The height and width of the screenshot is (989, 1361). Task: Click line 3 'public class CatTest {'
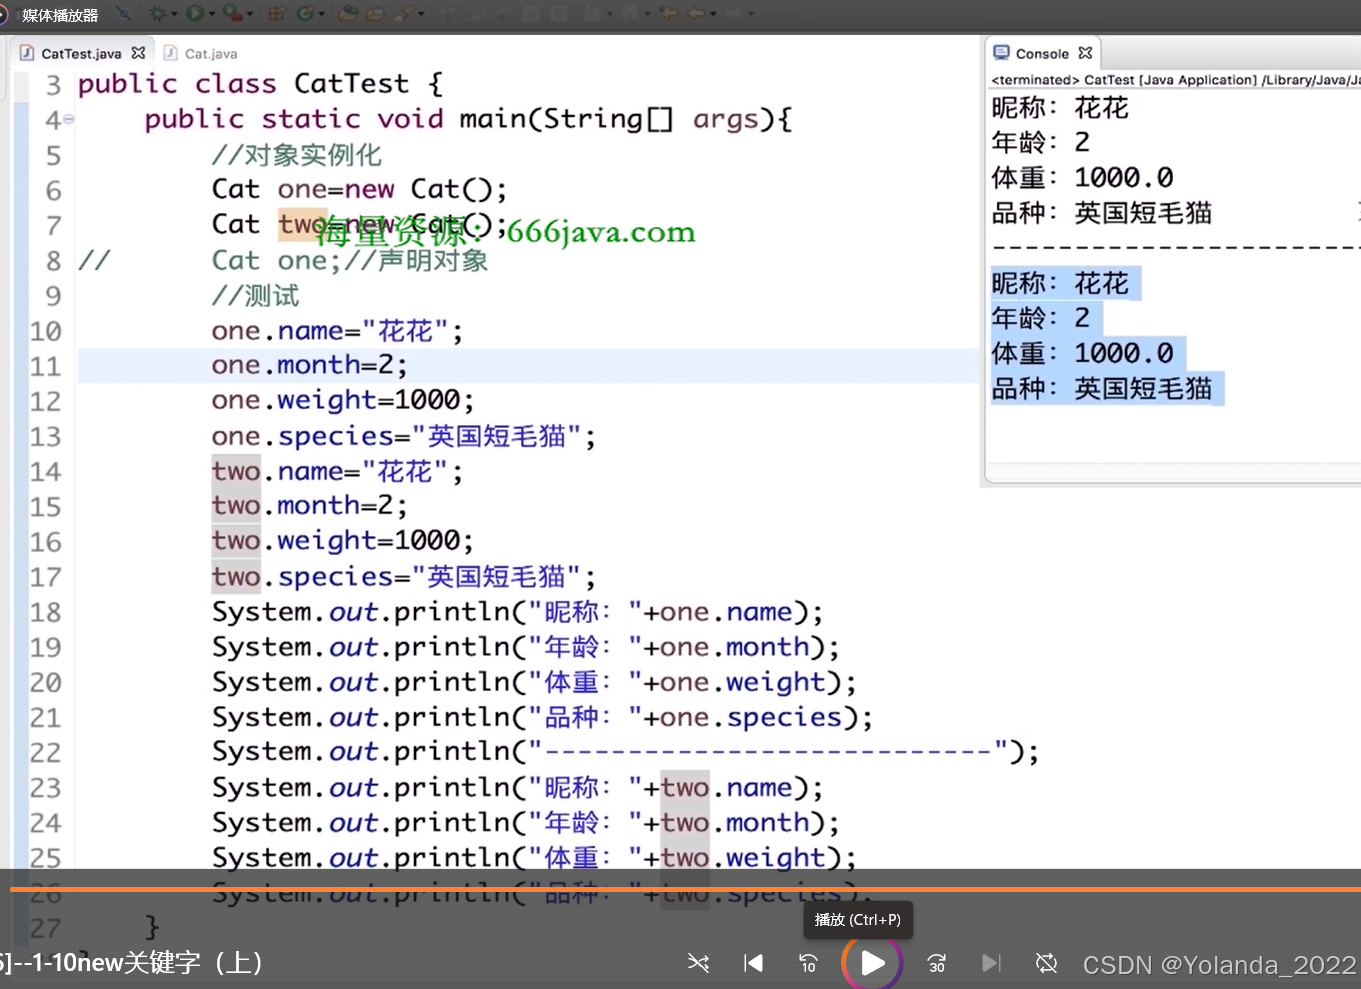(x=260, y=84)
